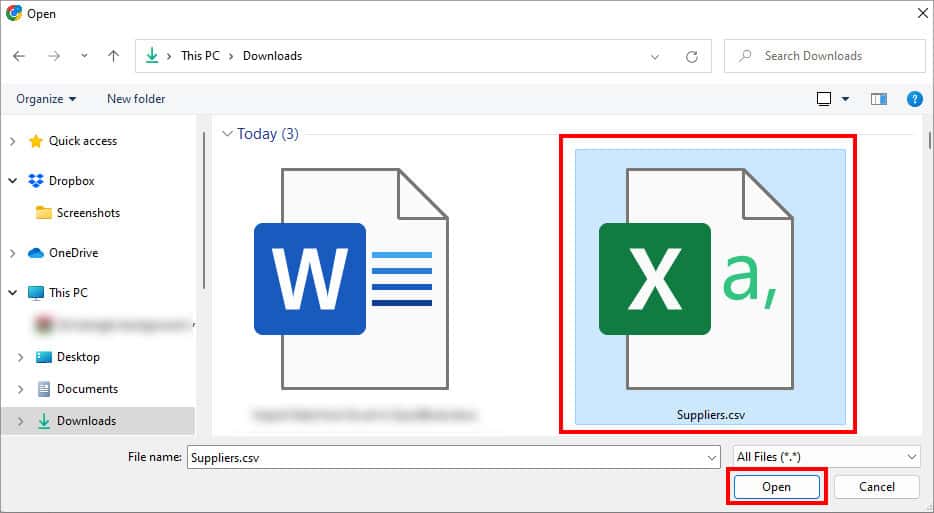Click the Chrome icon in title bar
The width and height of the screenshot is (934, 513).
(x=14, y=13)
